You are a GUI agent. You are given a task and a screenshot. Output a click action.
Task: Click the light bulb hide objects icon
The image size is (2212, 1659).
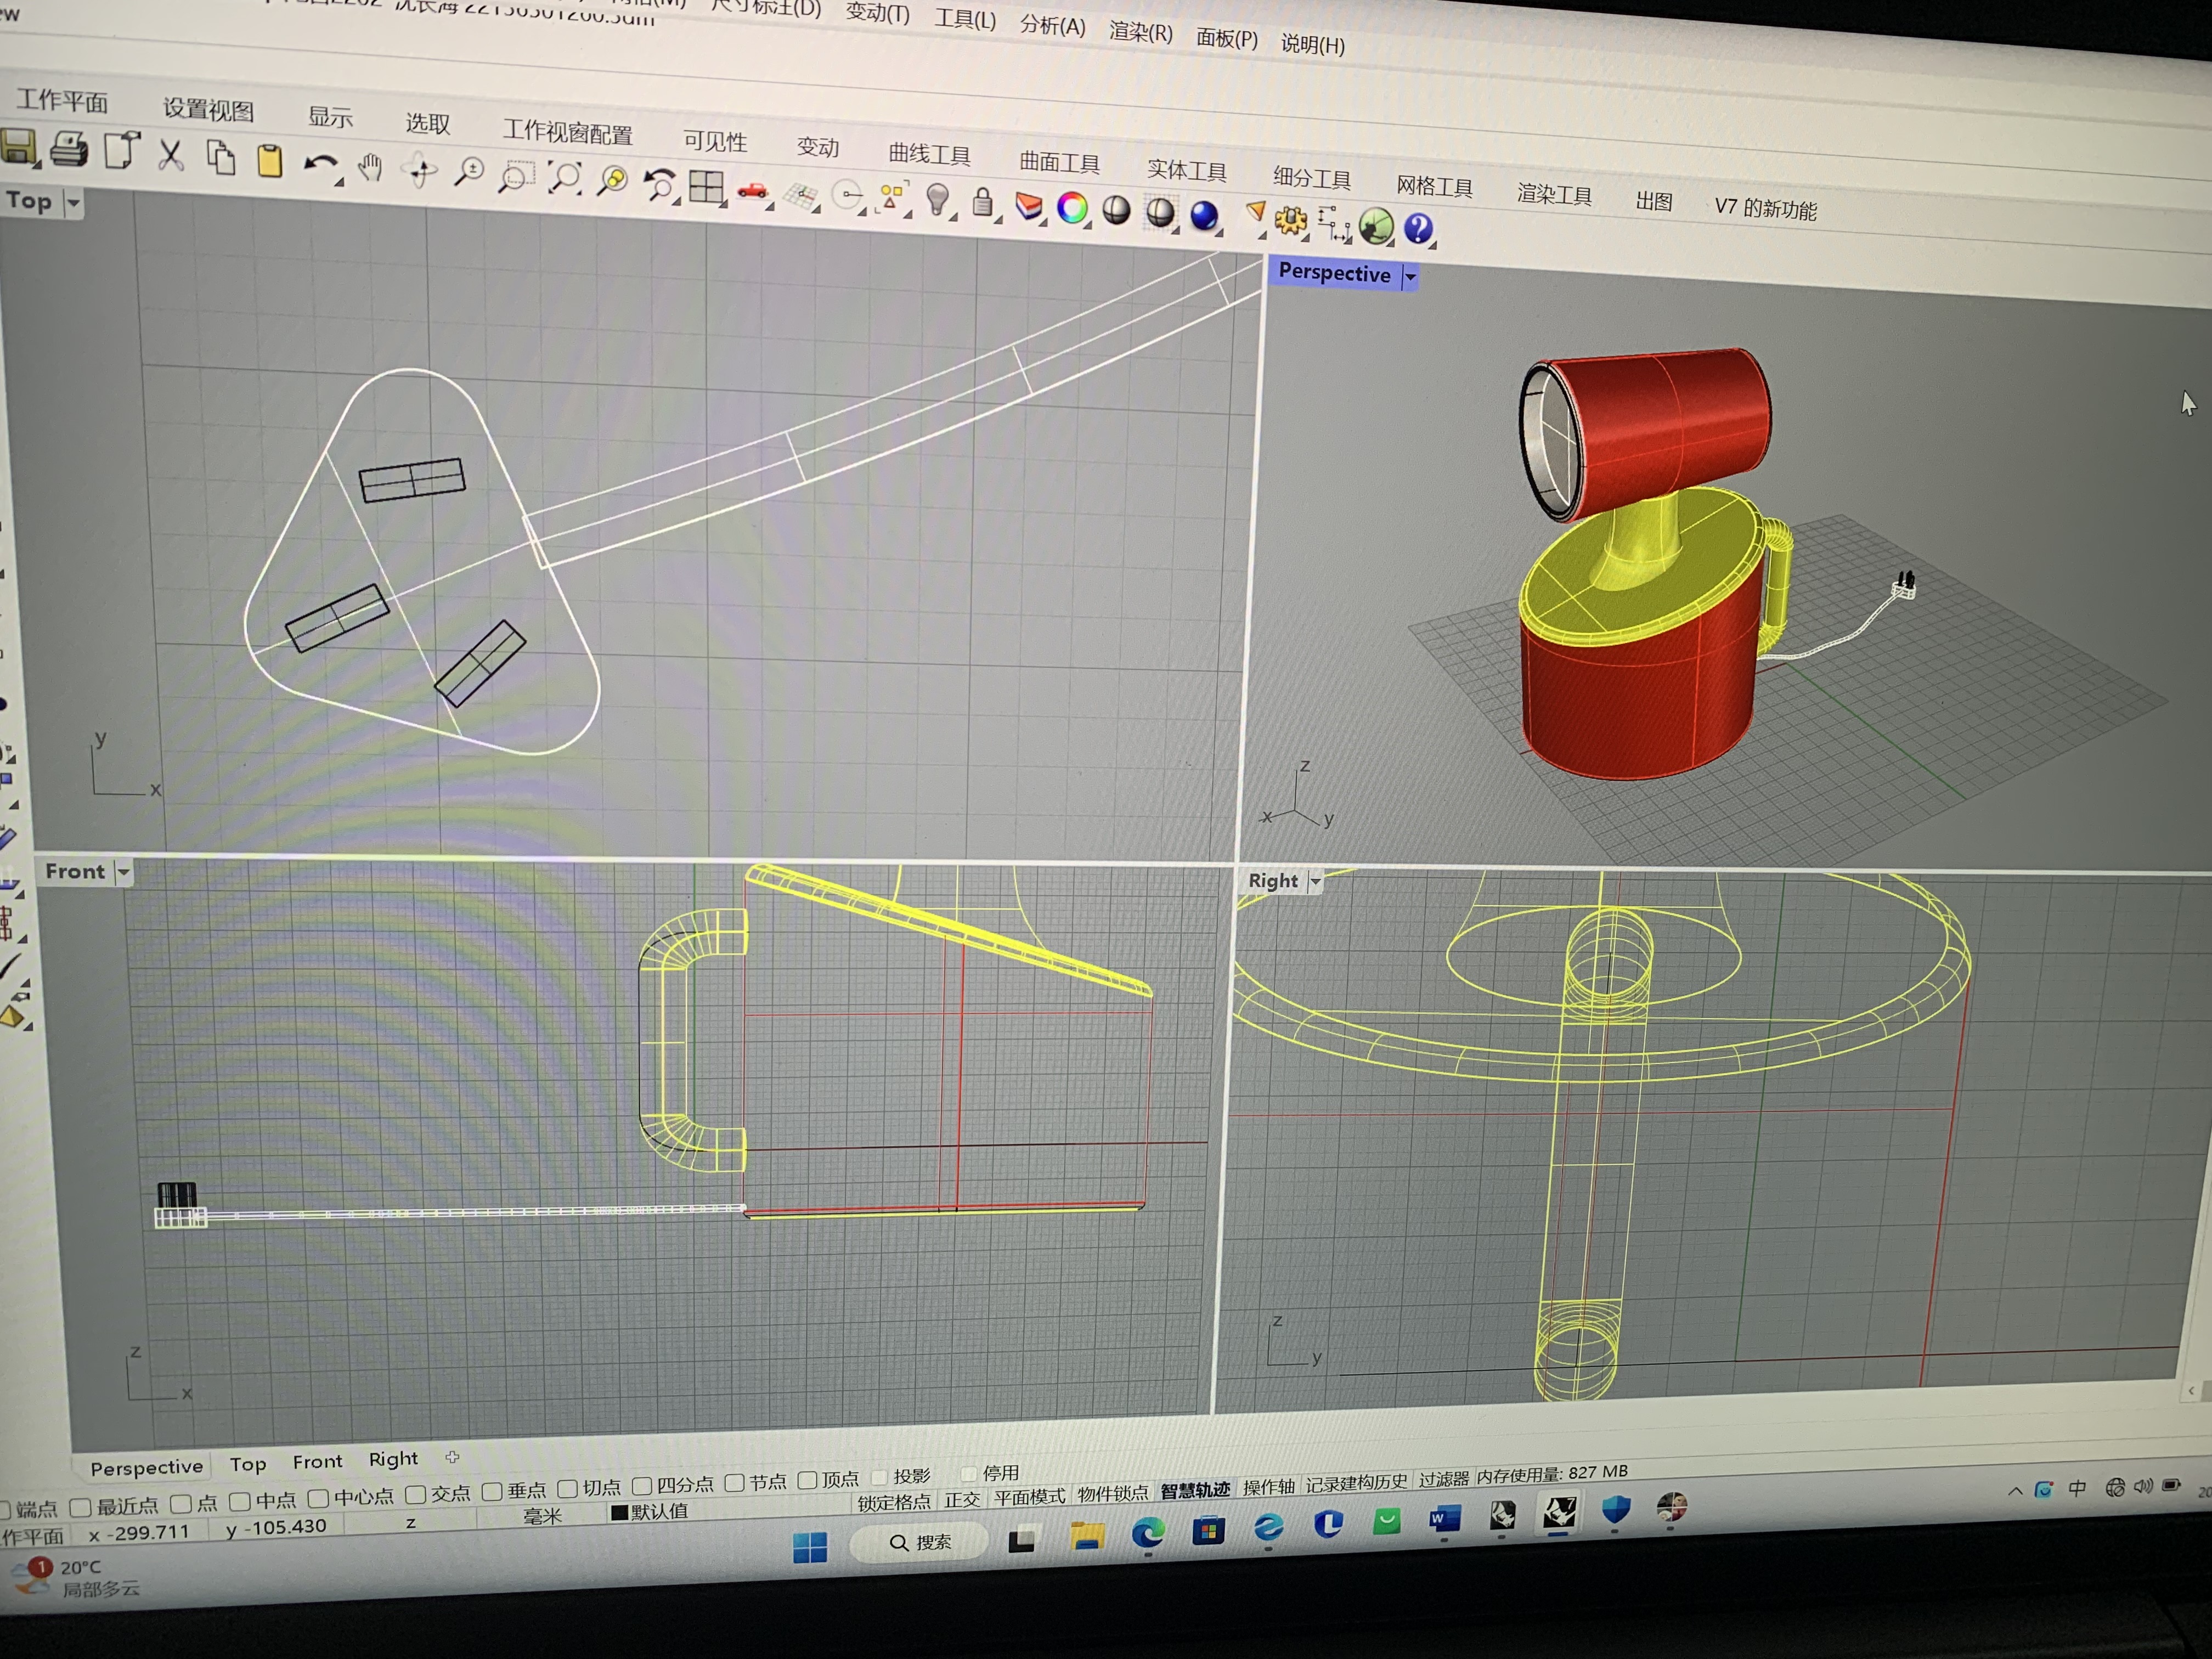click(937, 200)
